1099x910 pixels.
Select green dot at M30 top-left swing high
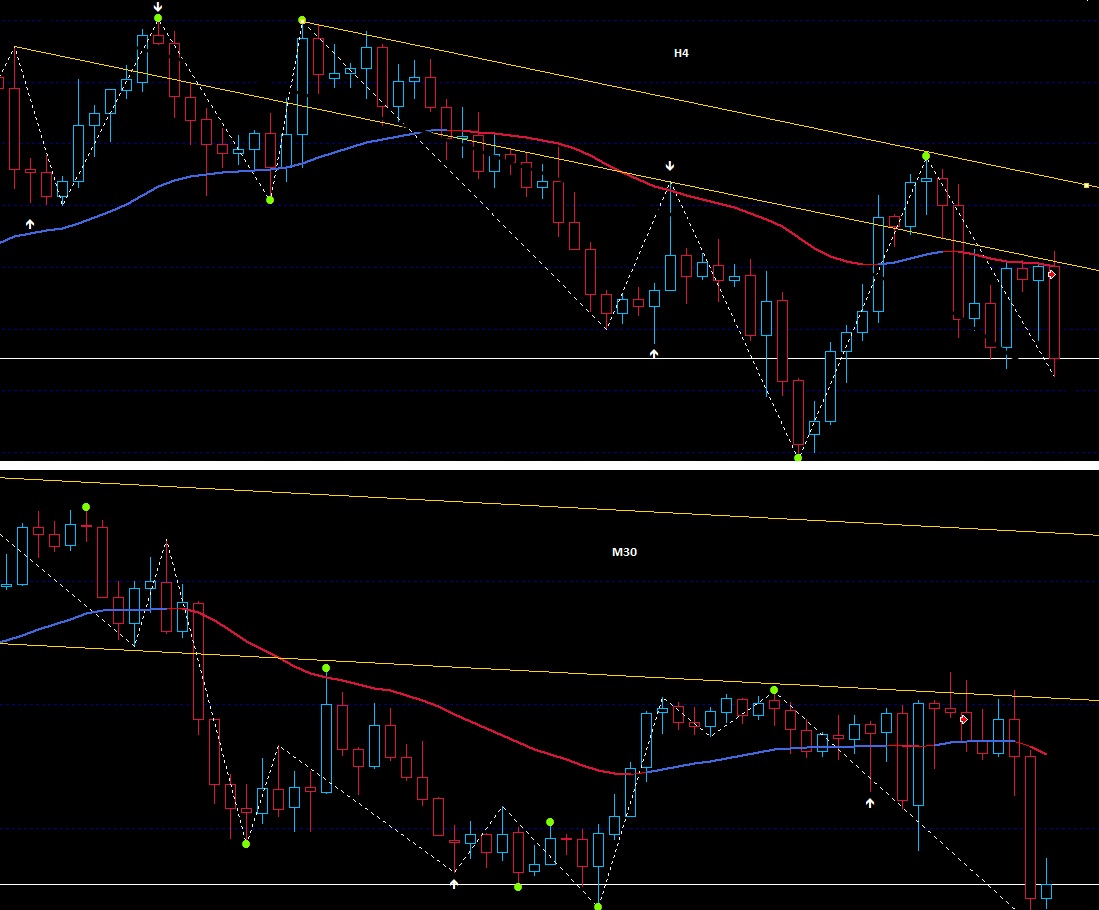tap(86, 507)
